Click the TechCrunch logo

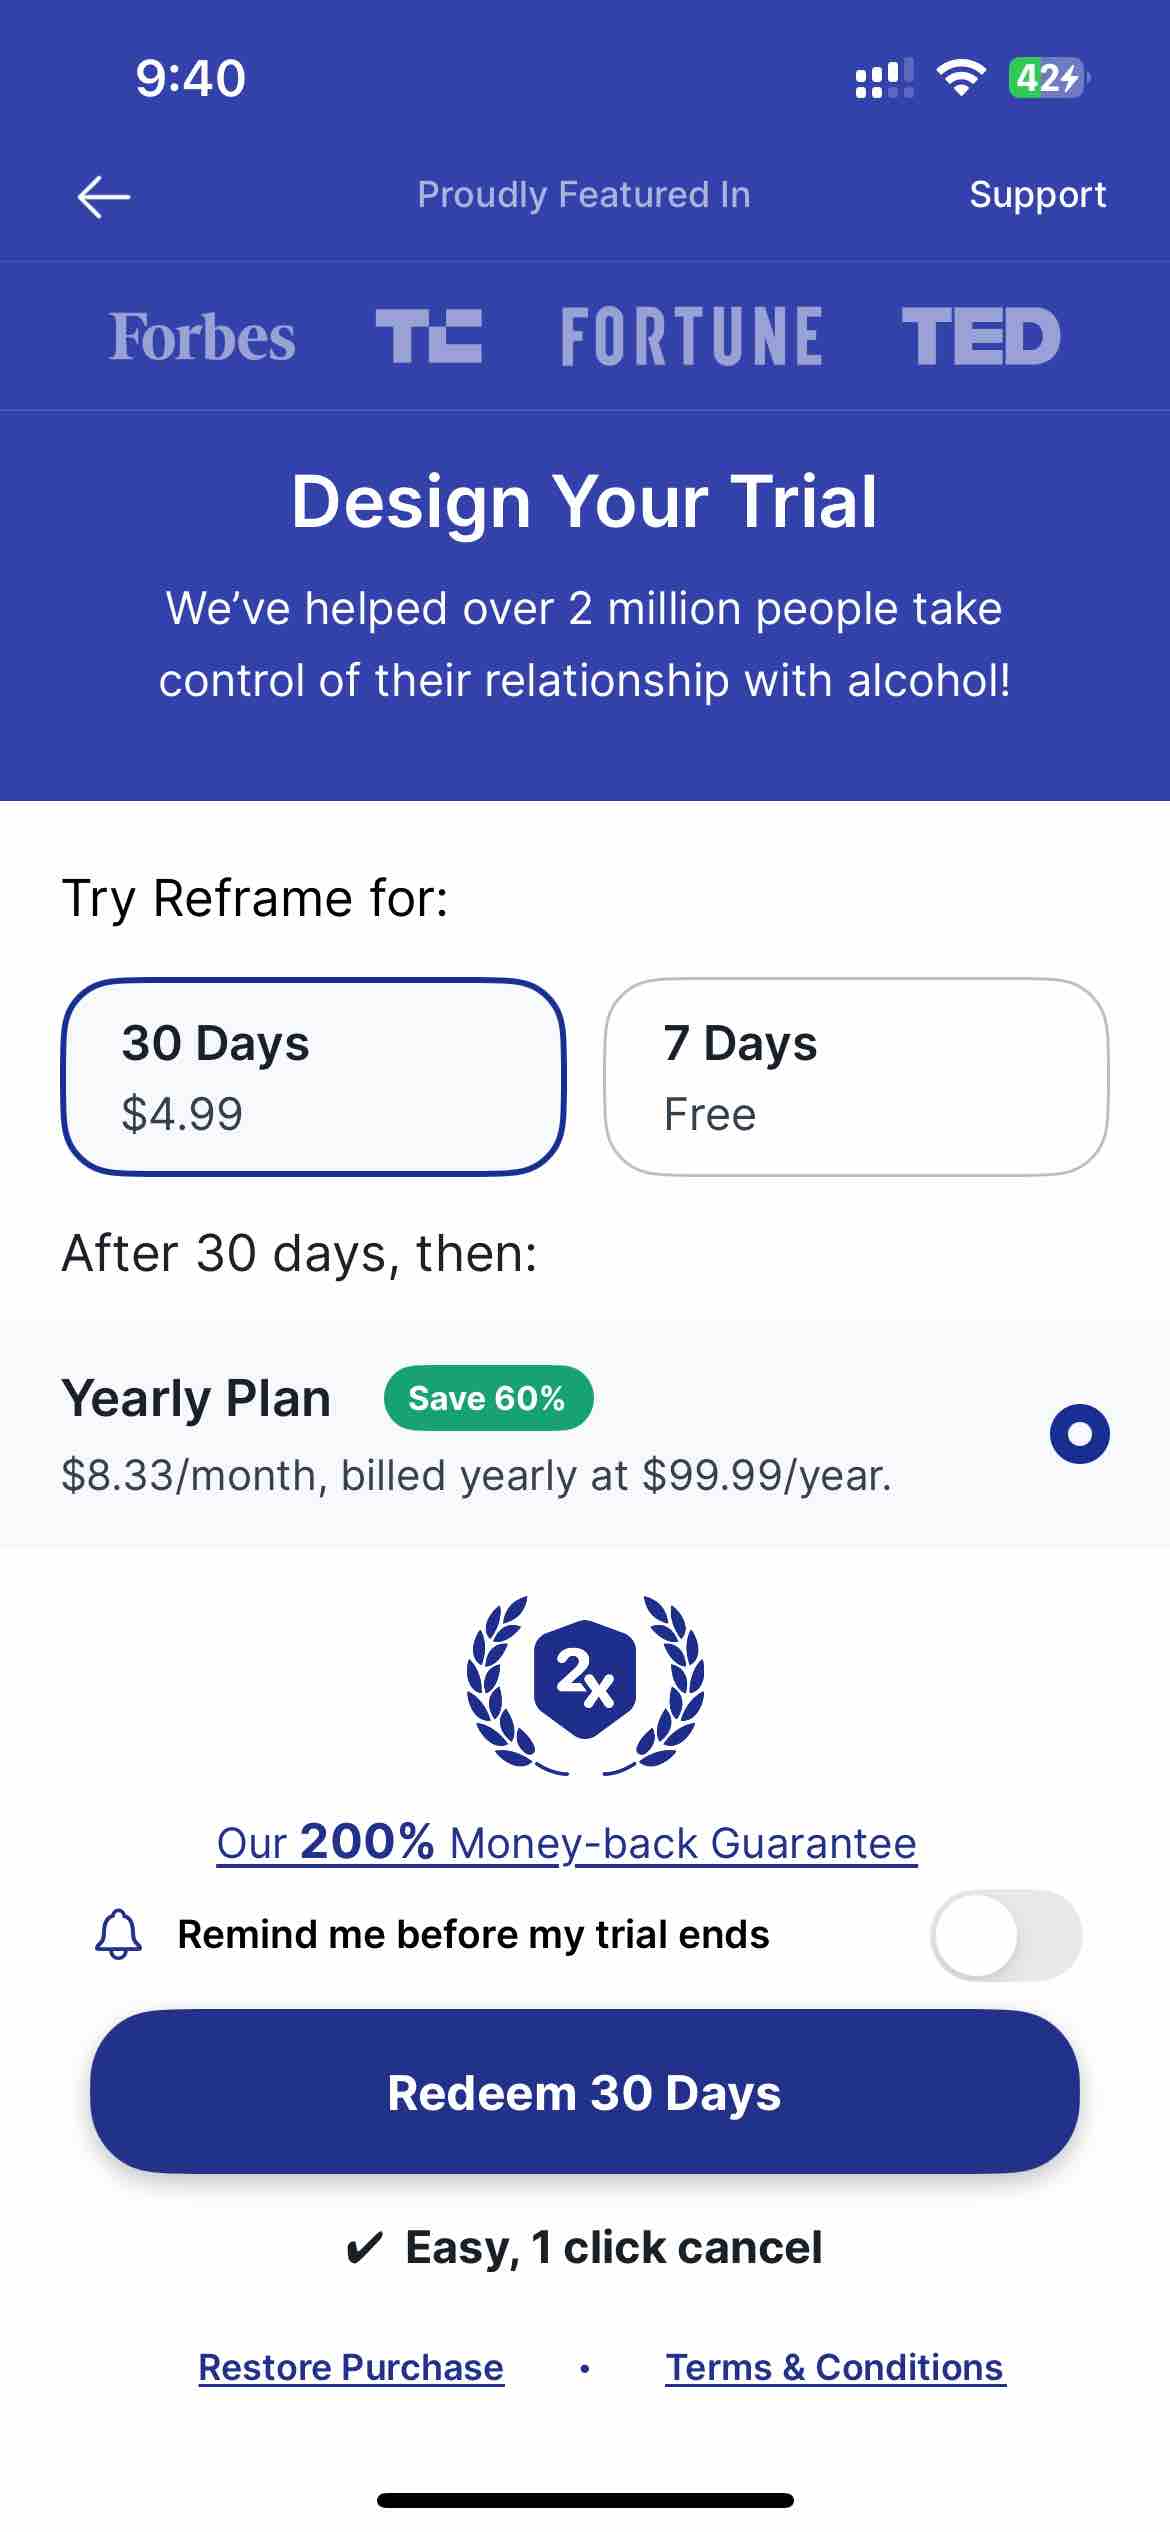[x=430, y=336]
